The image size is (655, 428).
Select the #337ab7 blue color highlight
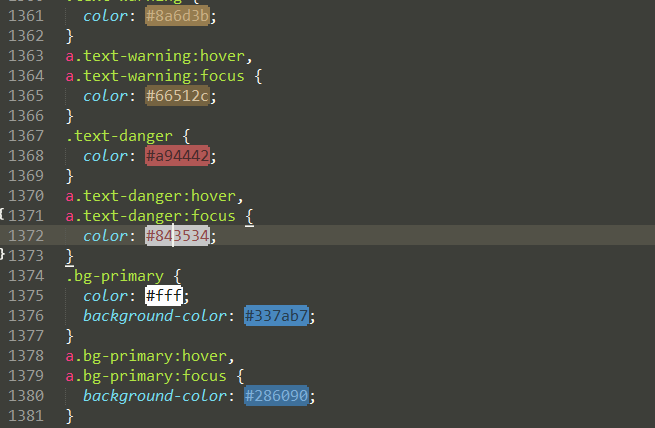279,316
